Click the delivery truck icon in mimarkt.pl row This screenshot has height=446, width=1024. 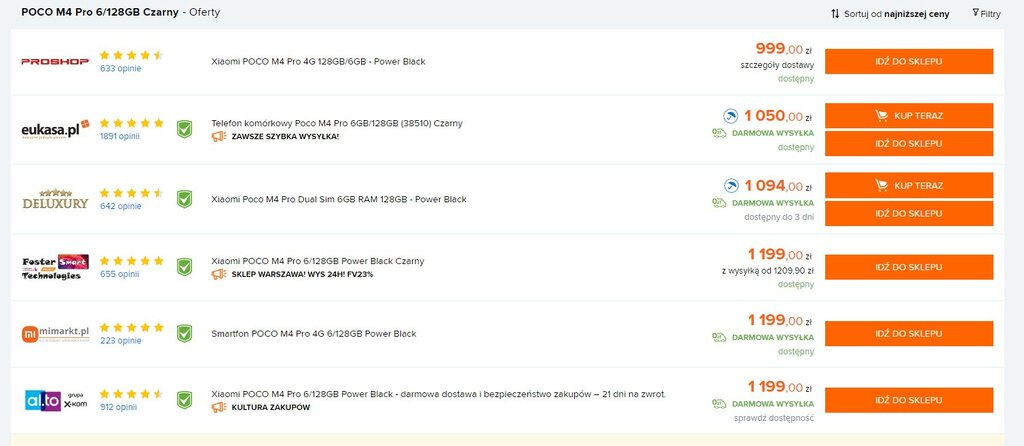tap(719, 338)
